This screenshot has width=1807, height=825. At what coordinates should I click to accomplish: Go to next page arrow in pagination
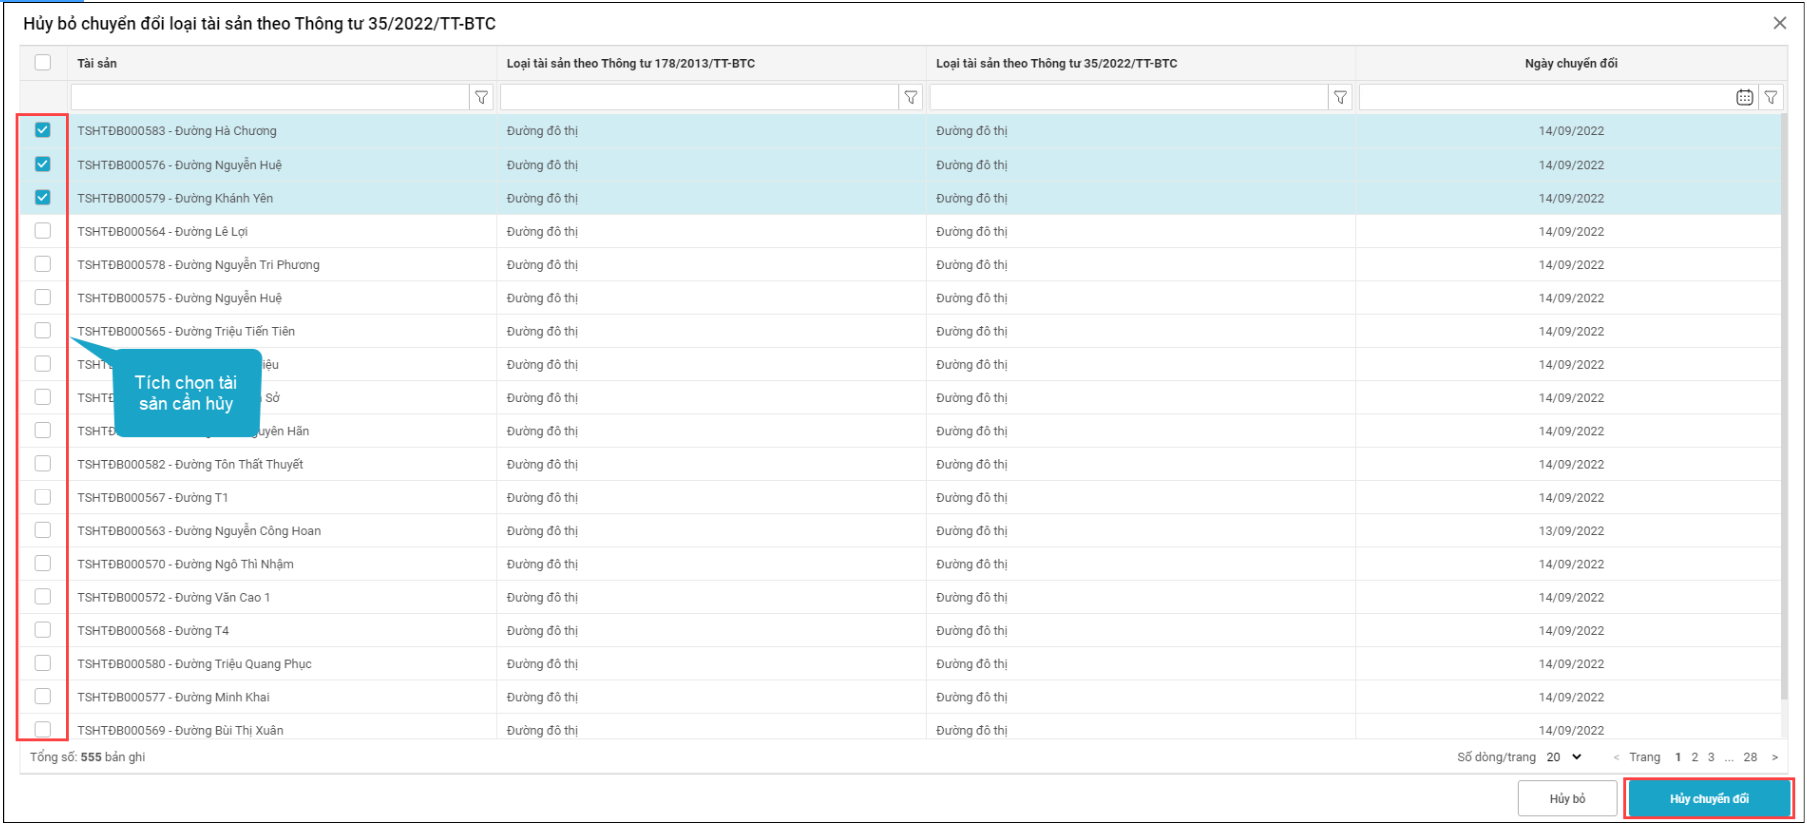[1775, 757]
